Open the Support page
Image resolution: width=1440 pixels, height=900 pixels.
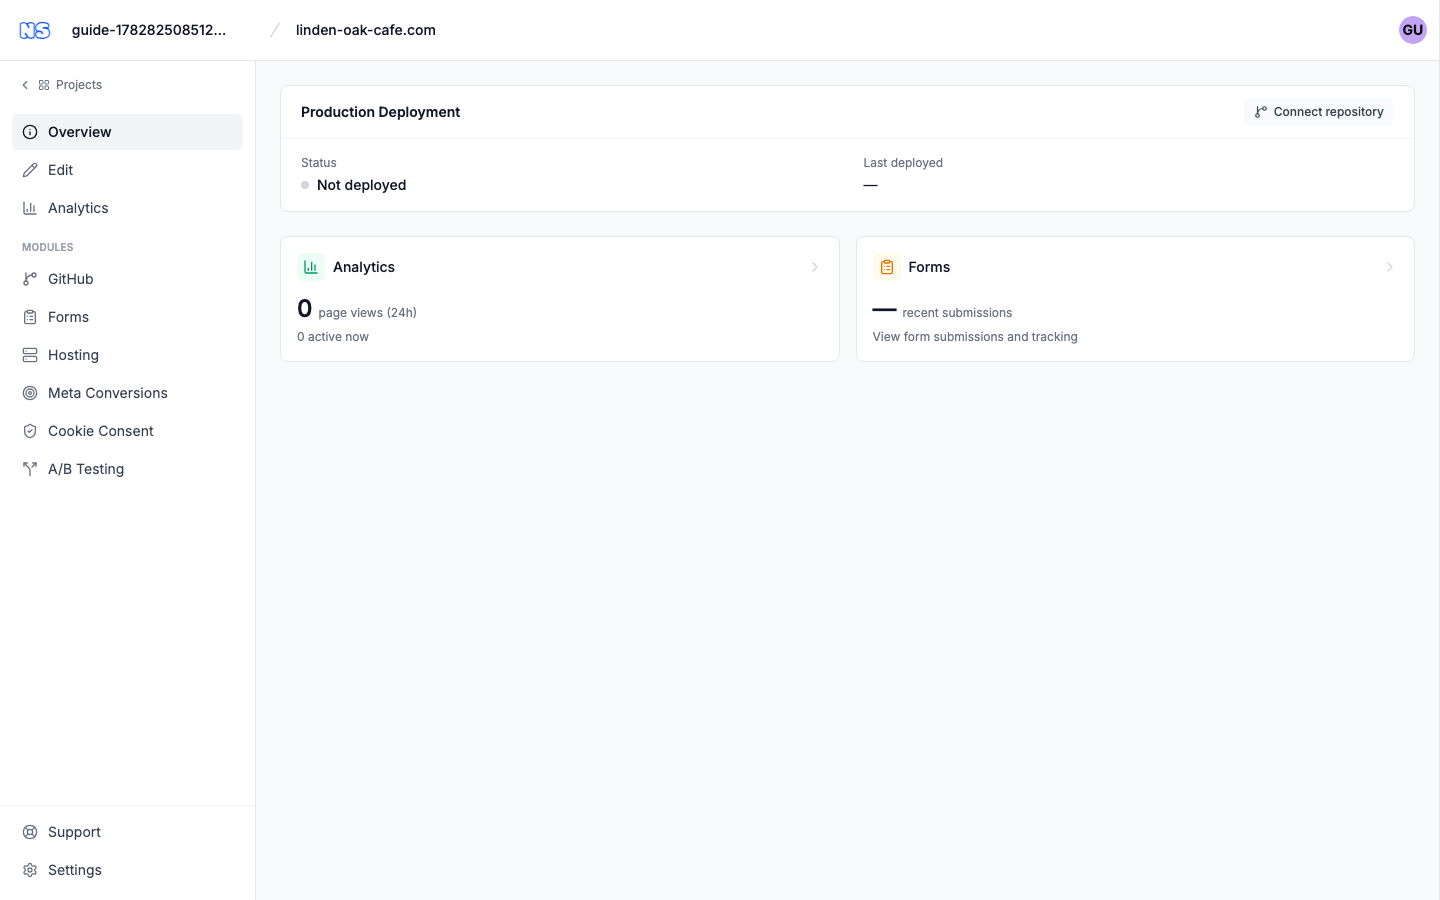click(x=127, y=832)
